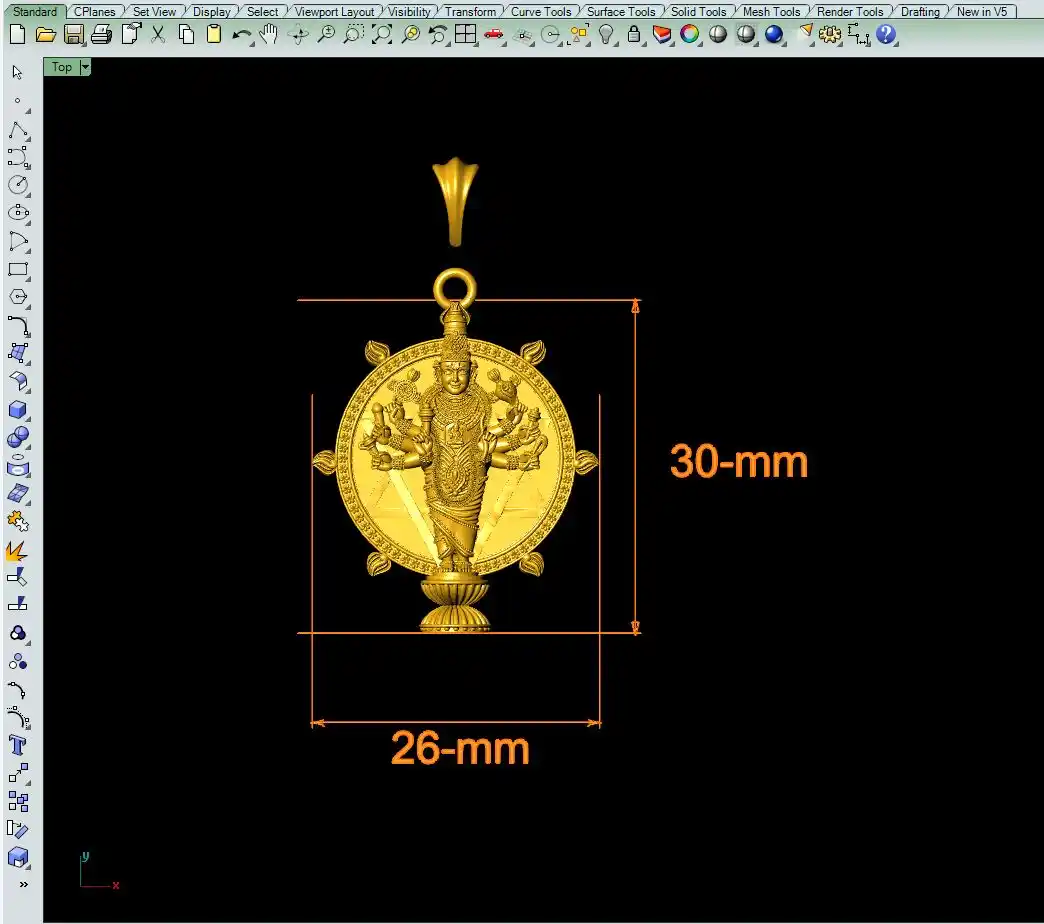Image resolution: width=1044 pixels, height=924 pixels.
Task: Click the Undo arrow icon
Action: pos(241,35)
